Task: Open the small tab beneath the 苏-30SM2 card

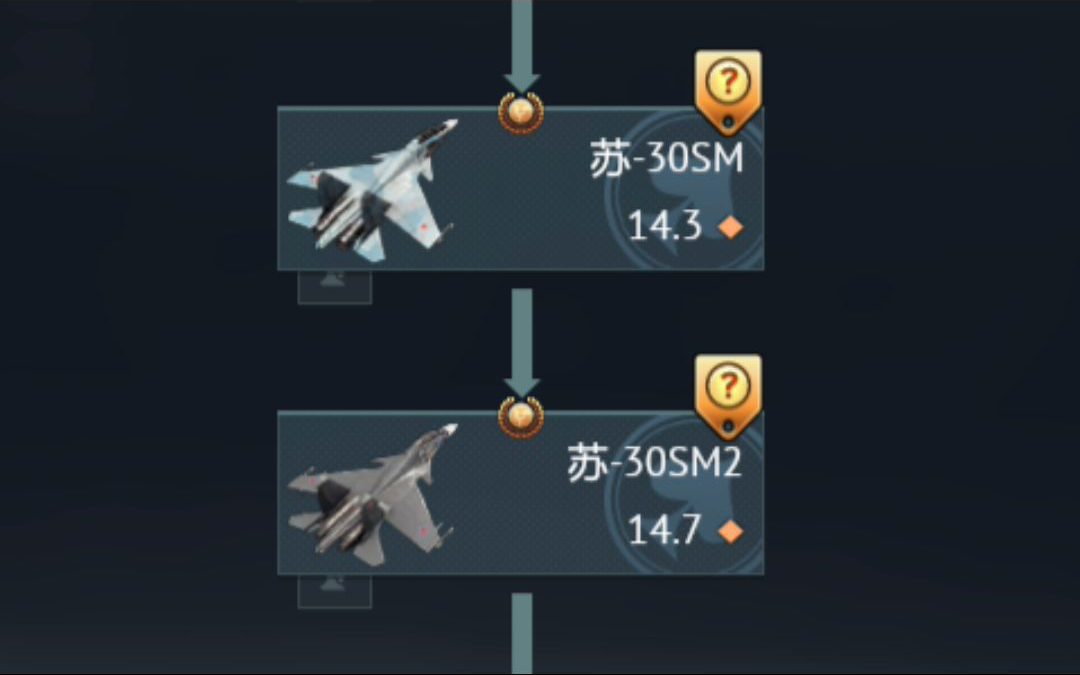Action: click(335, 592)
